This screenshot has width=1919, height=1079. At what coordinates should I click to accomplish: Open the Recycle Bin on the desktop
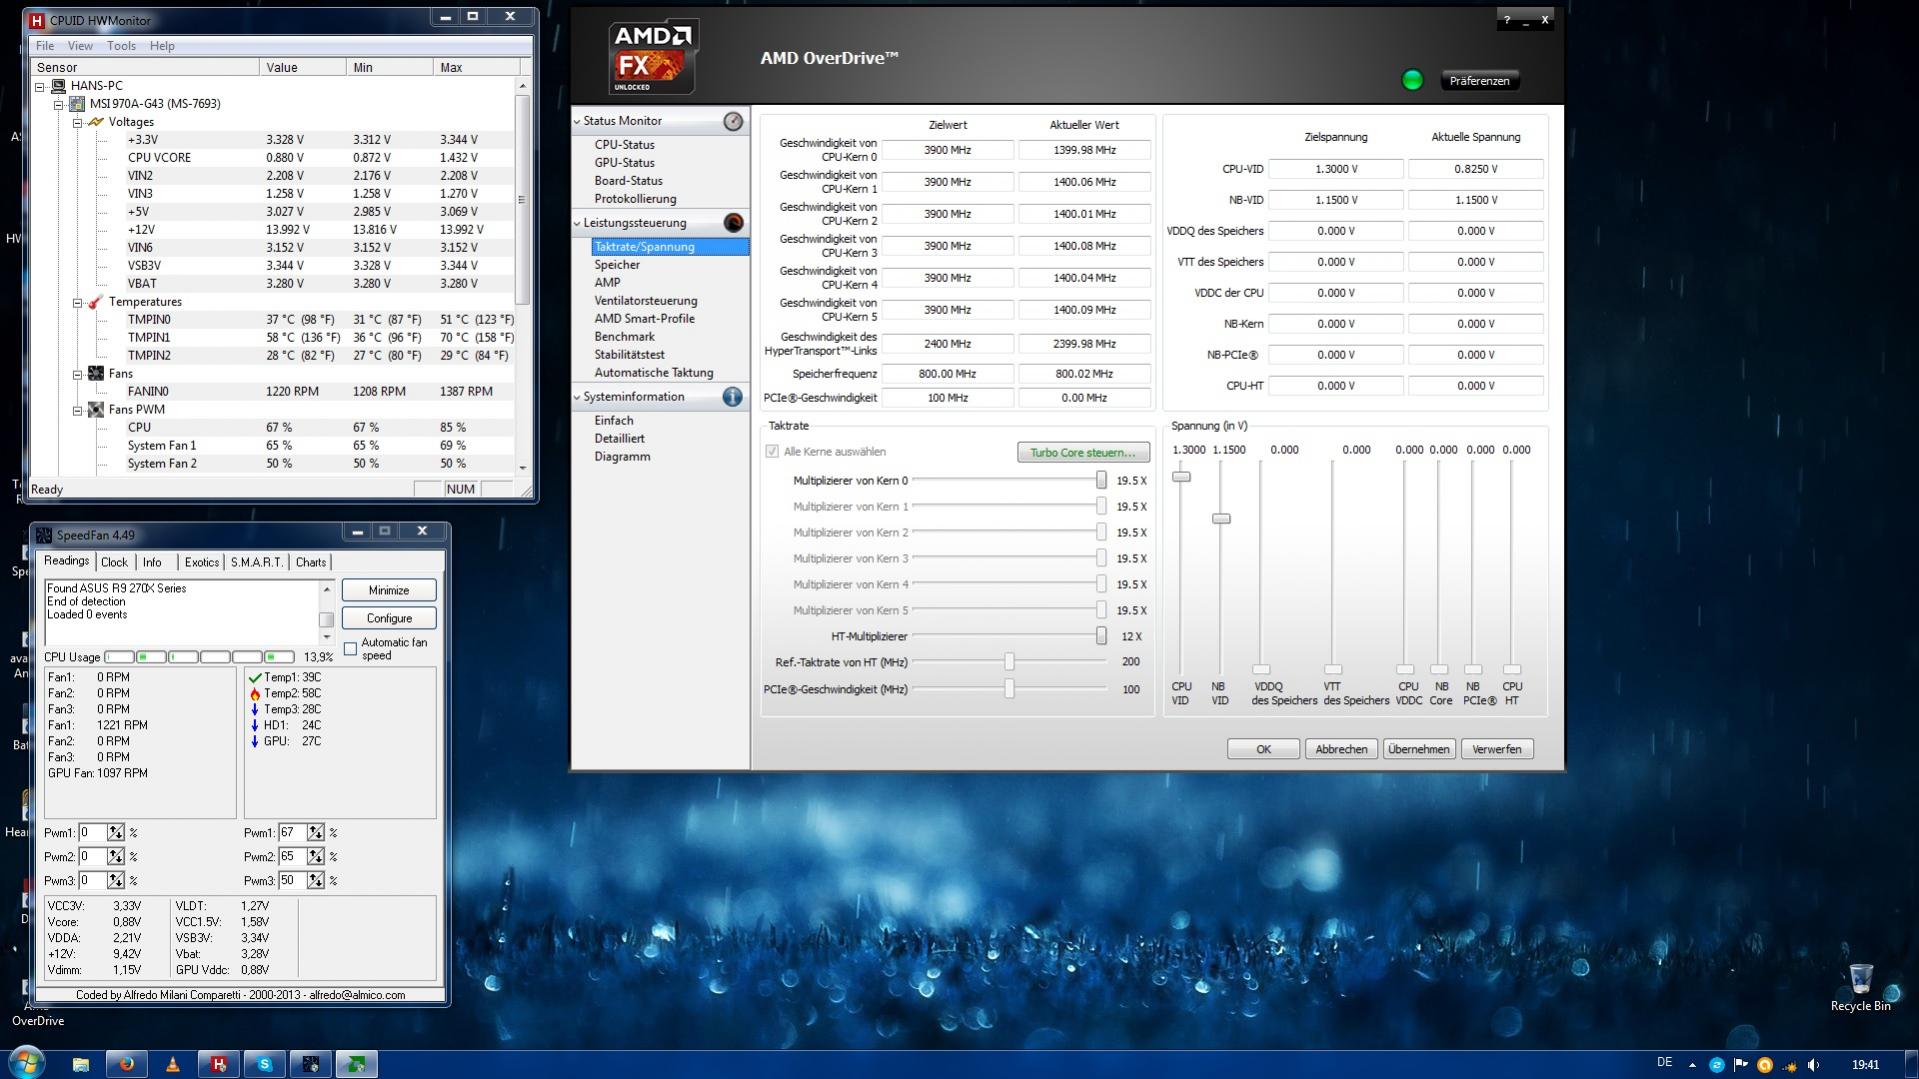[1860, 987]
